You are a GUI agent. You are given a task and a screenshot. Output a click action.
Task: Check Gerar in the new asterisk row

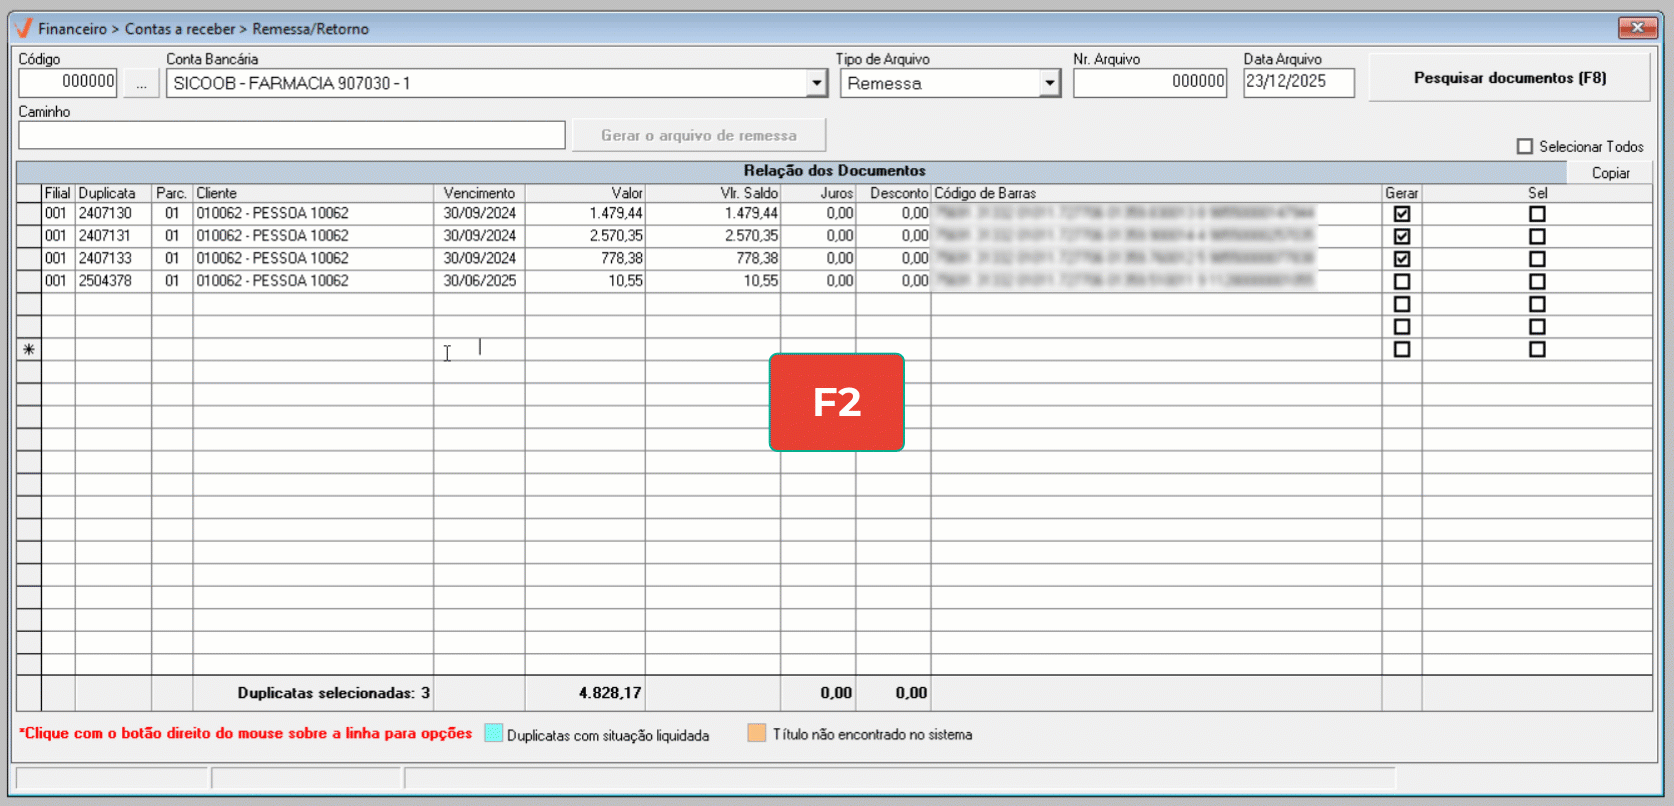1402,349
